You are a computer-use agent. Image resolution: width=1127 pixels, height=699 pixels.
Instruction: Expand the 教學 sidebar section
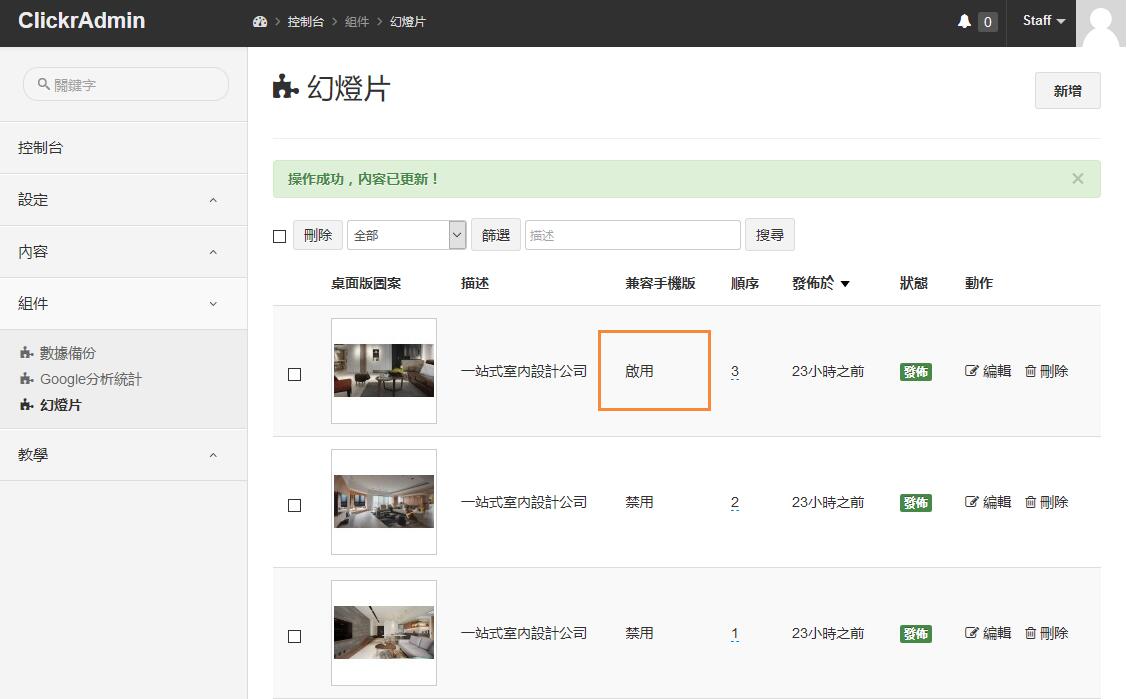(124, 455)
